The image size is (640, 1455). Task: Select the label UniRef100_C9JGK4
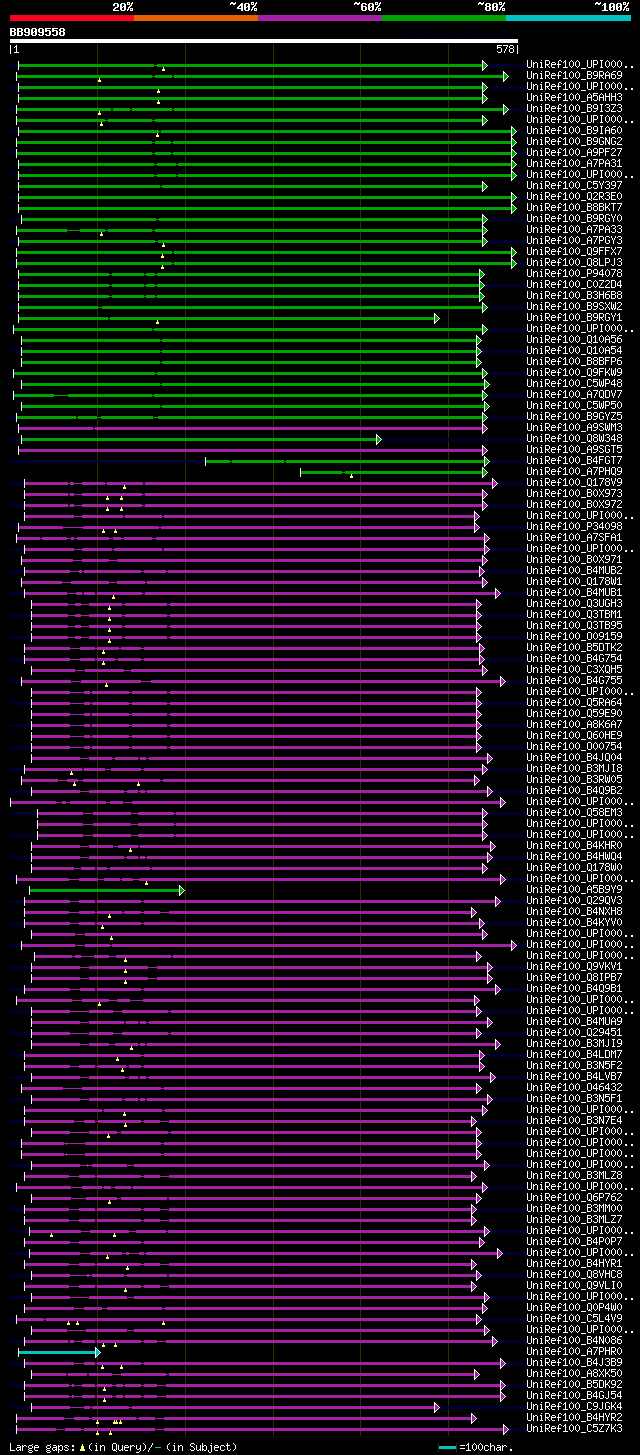[574, 1406]
